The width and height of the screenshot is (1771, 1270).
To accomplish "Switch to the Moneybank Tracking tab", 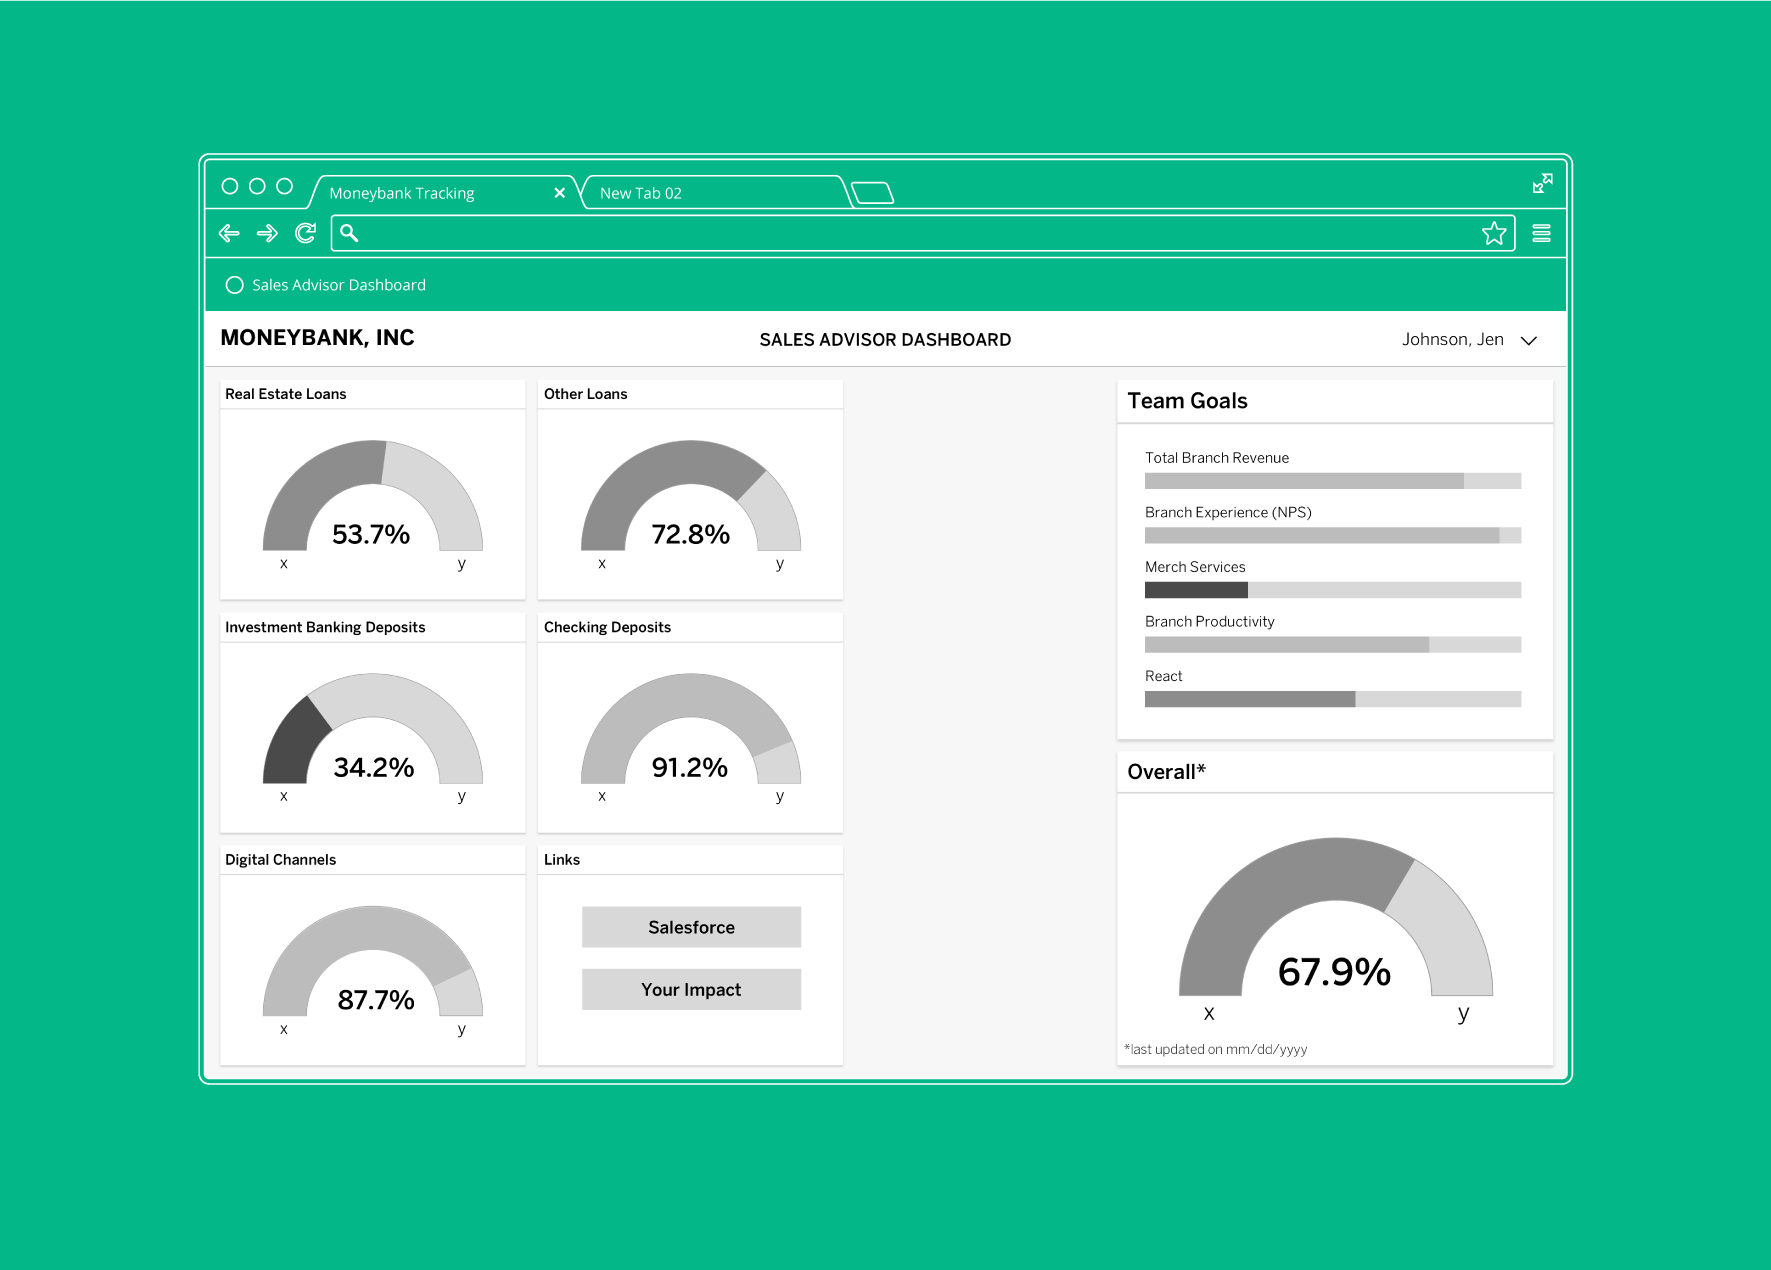I will (x=440, y=193).
